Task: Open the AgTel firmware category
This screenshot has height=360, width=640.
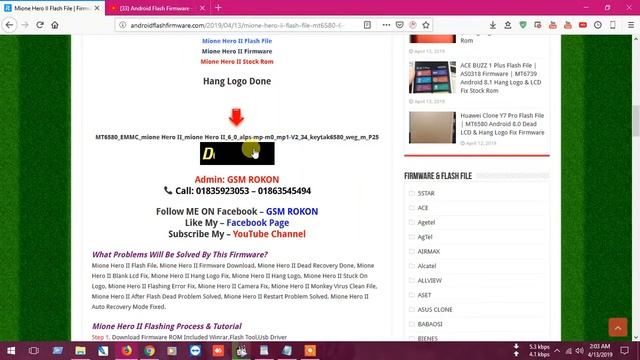Action: click(x=424, y=237)
